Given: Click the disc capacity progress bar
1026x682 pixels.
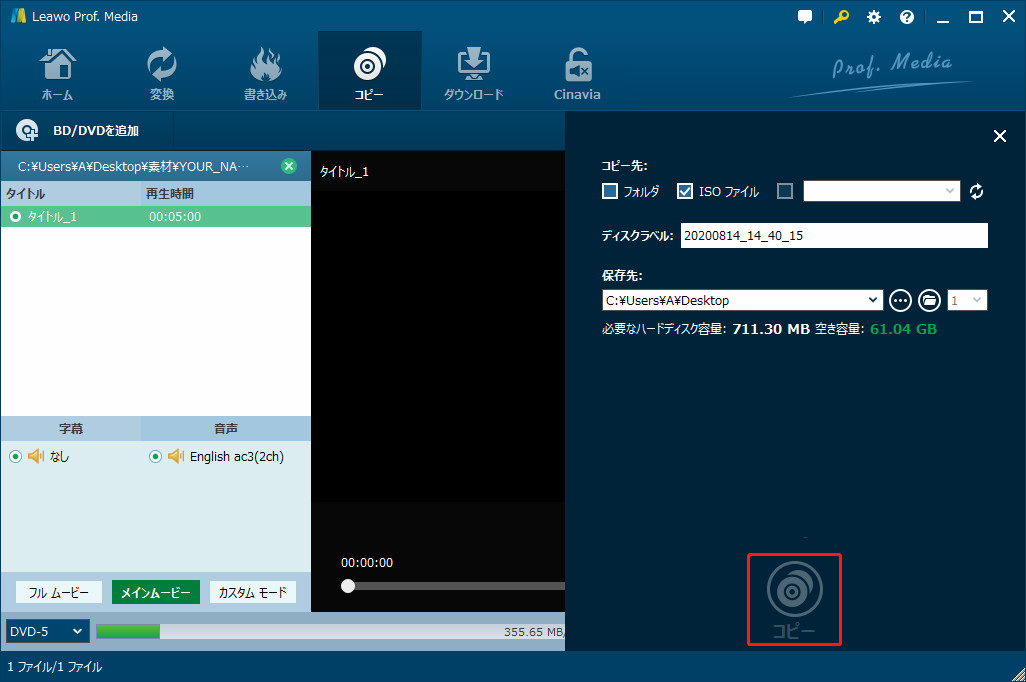Looking at the screenshot, I should coord(330,632).
